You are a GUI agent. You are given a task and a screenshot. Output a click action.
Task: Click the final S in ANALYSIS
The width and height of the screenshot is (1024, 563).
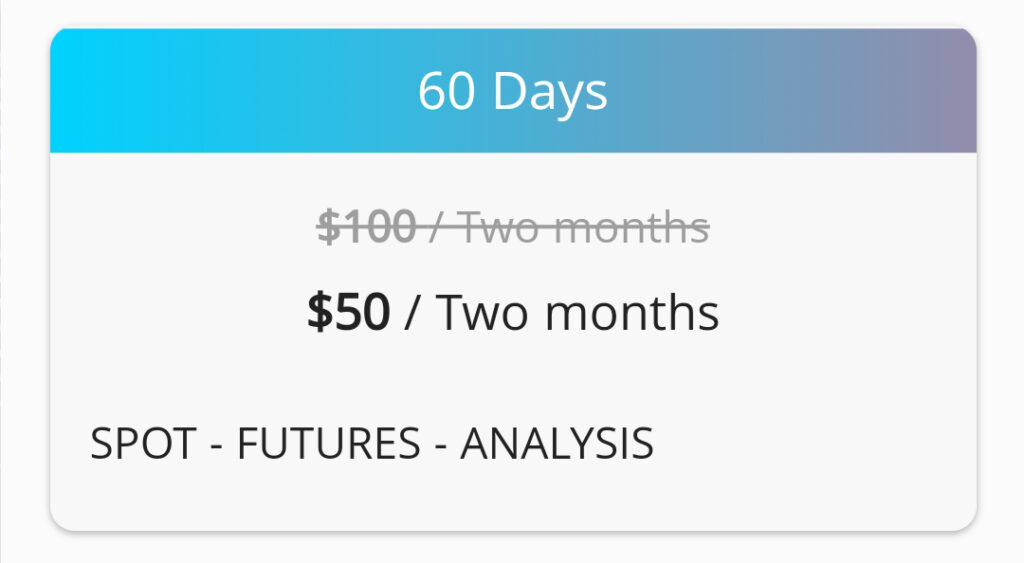tap(643, 444)
